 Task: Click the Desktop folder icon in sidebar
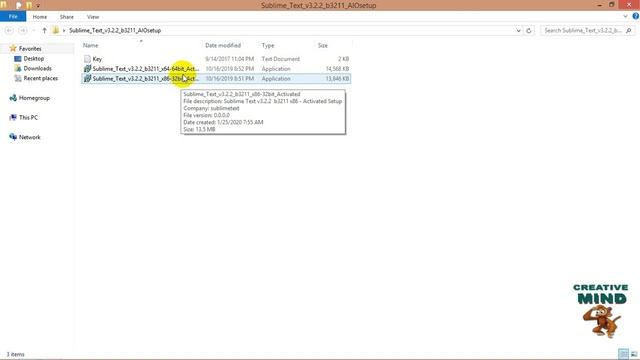tap(18, 58)
